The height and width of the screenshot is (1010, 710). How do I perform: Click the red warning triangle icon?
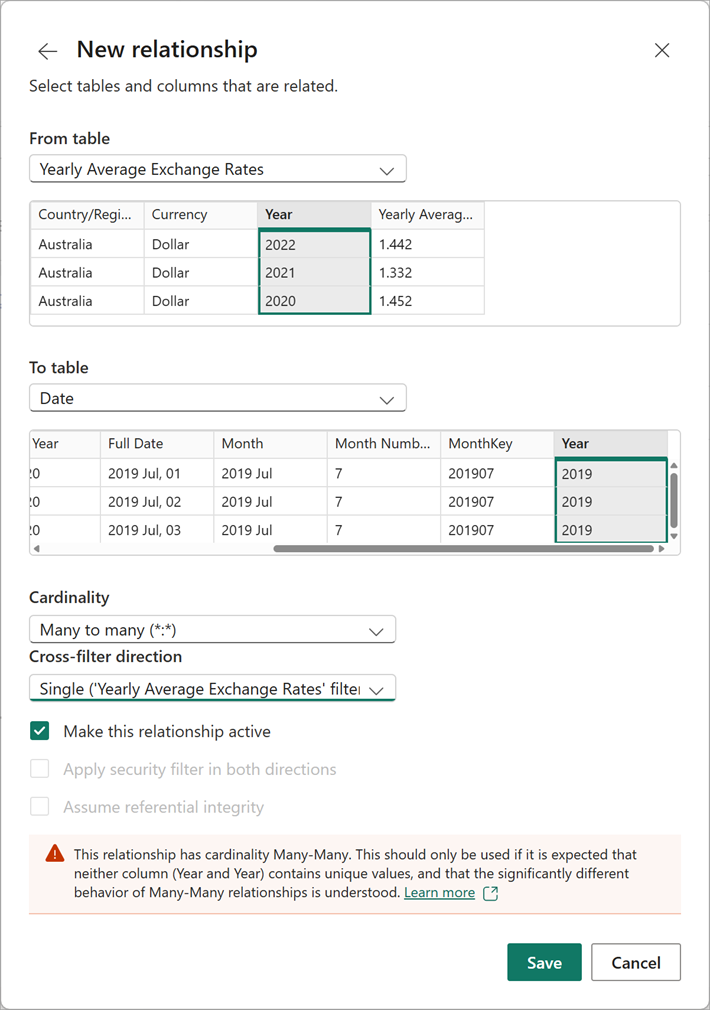click(x=54, y=855)
